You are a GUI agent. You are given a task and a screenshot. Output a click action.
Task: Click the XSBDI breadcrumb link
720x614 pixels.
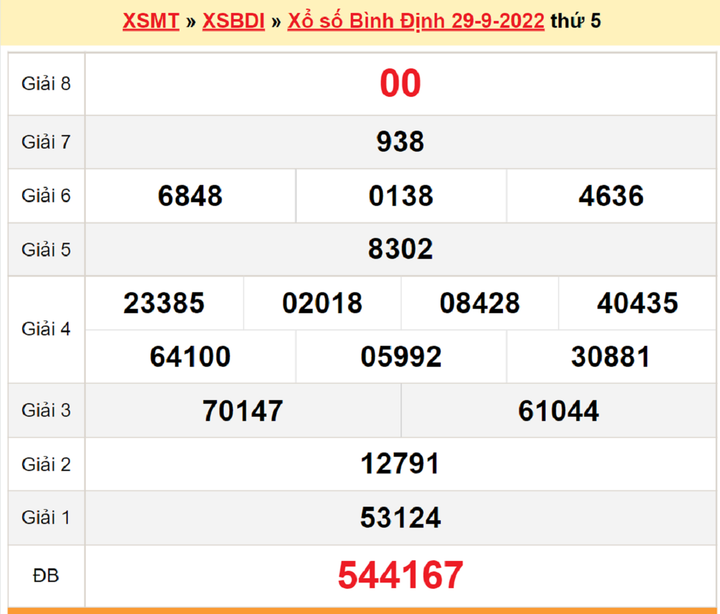(233, 21)
